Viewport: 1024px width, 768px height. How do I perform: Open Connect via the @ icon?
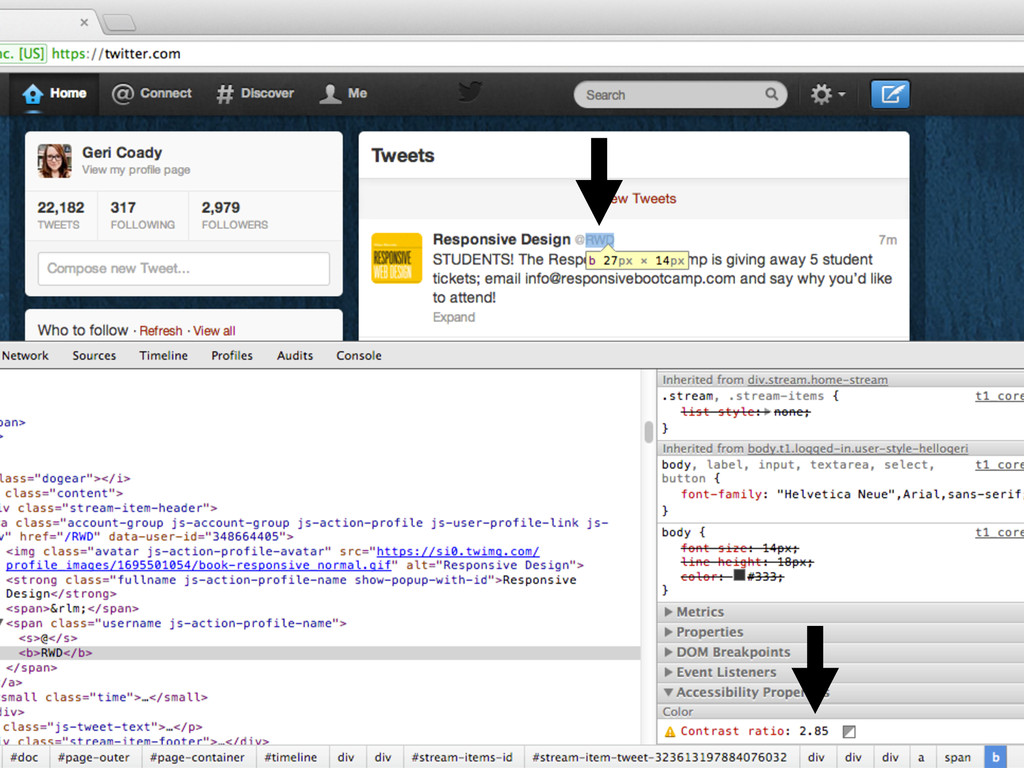(x=122, y=94)
